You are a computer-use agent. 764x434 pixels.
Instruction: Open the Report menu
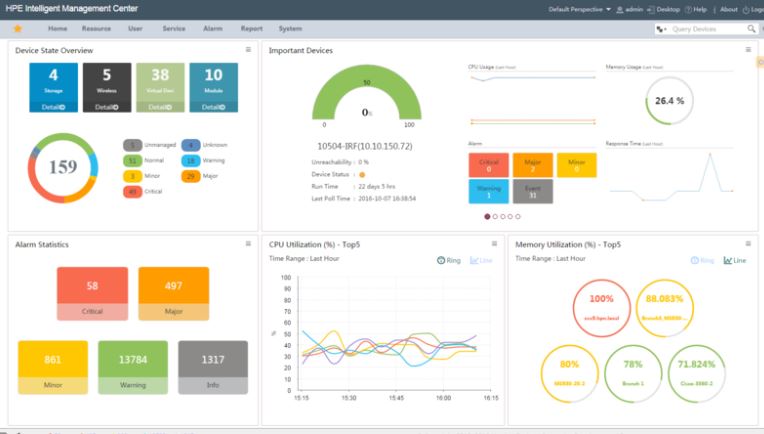251,29
